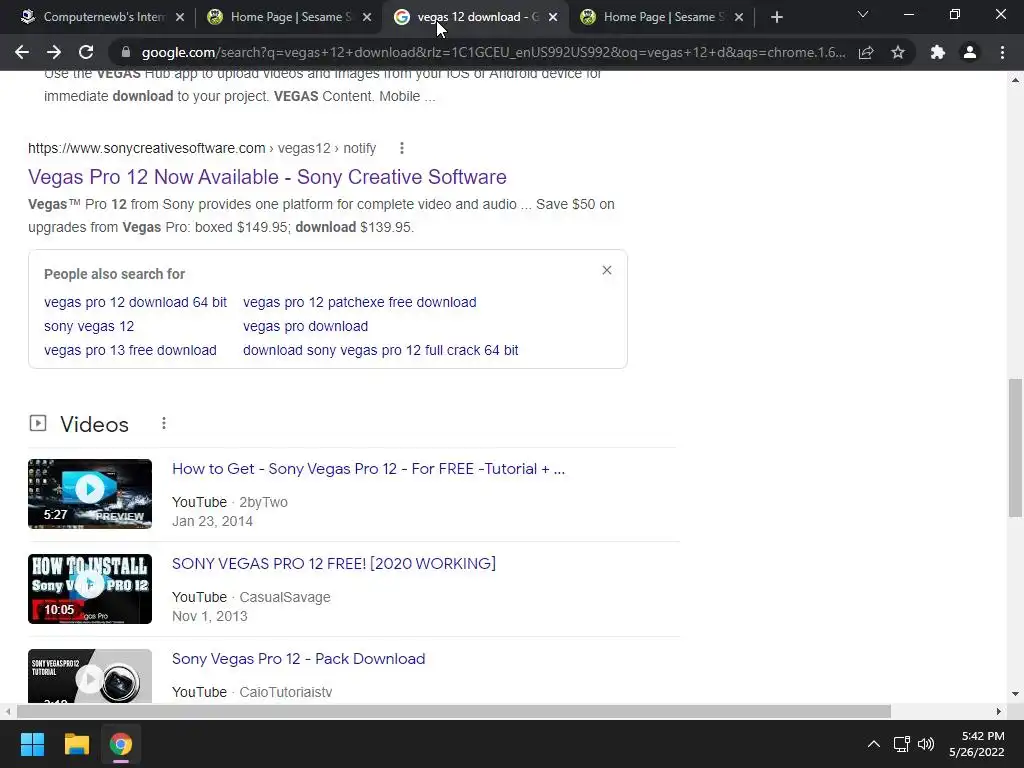
Task: Open SONY VEGAS PRO 12 FREE 2020 WORKING link
Action: [x=334, y=564]
